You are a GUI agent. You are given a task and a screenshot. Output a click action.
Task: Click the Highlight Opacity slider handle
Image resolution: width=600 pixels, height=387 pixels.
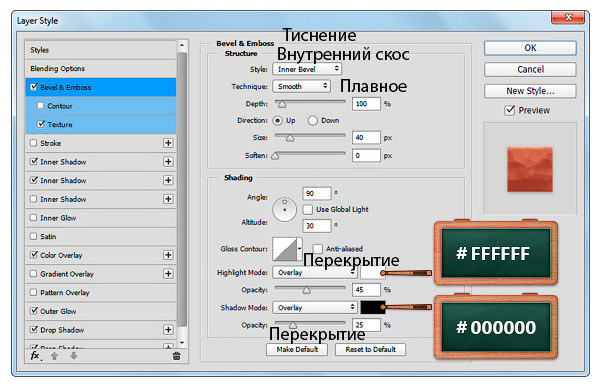pos(307,291)
